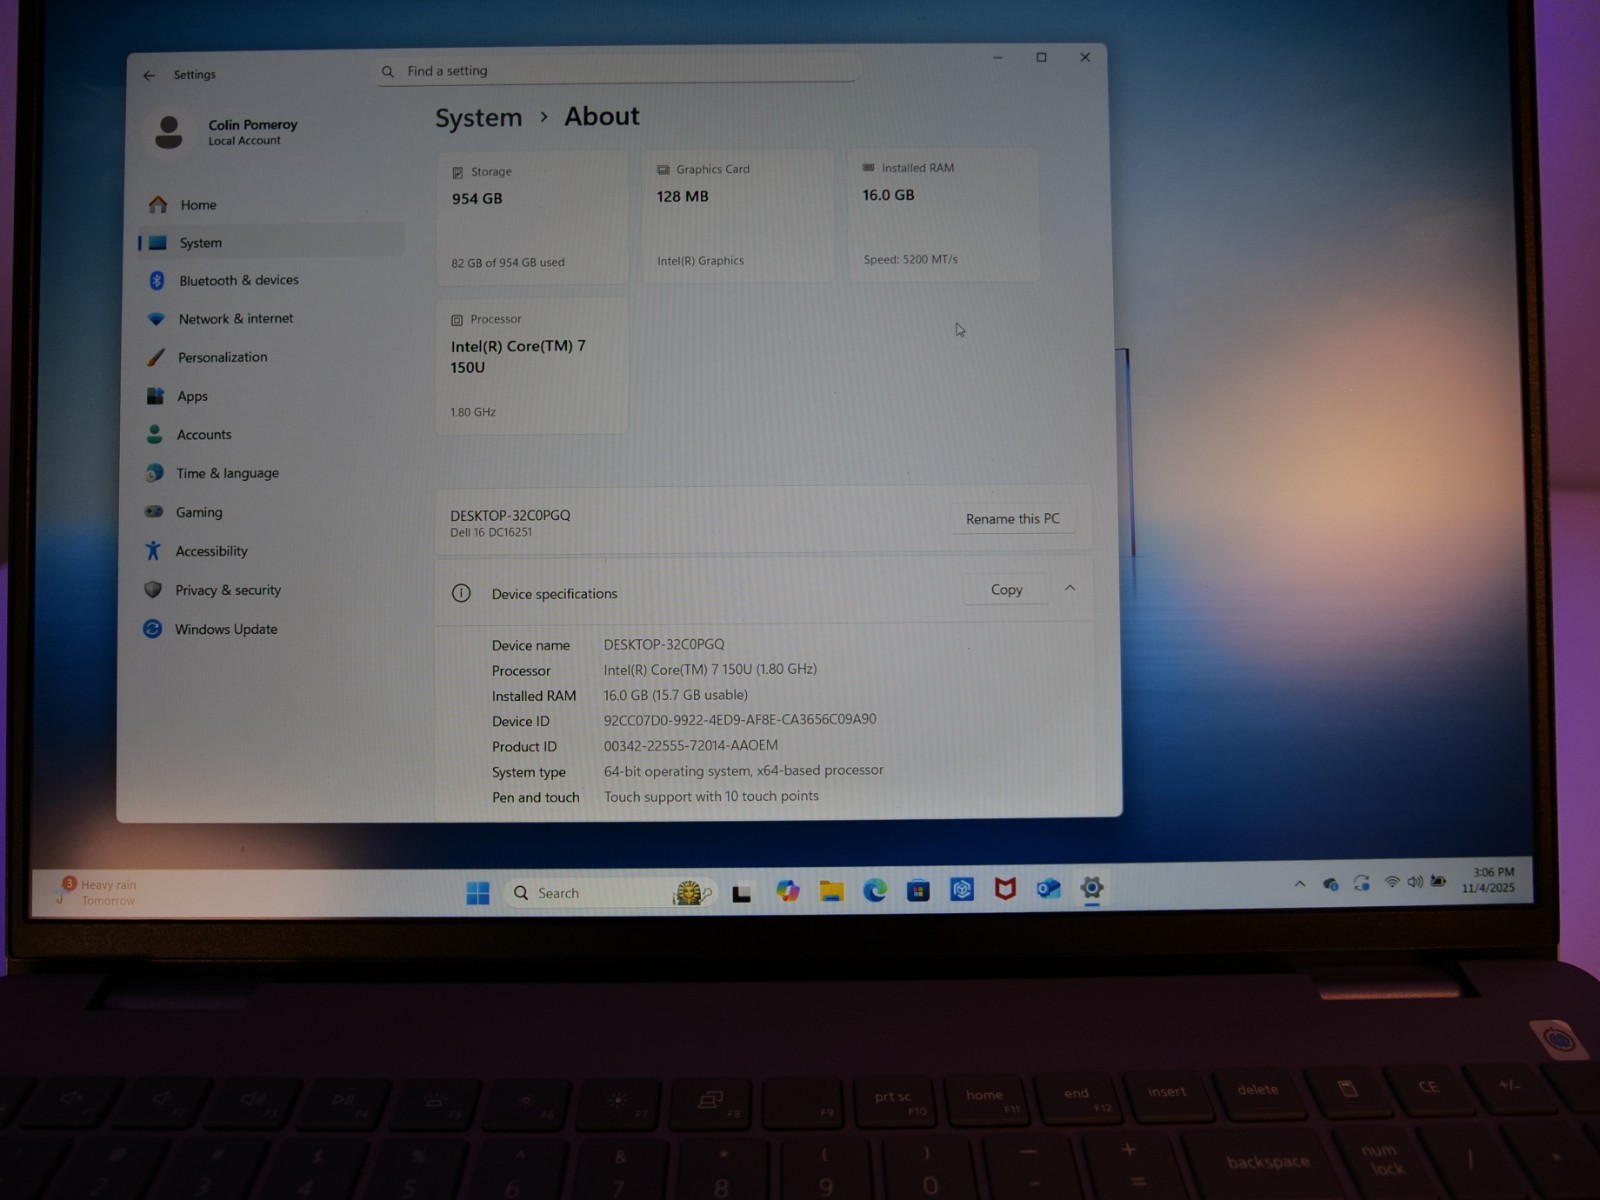This screenshot has width=1600, height=1200.
Task: Select System in the sidebar
Action: (x=270, y=243)
